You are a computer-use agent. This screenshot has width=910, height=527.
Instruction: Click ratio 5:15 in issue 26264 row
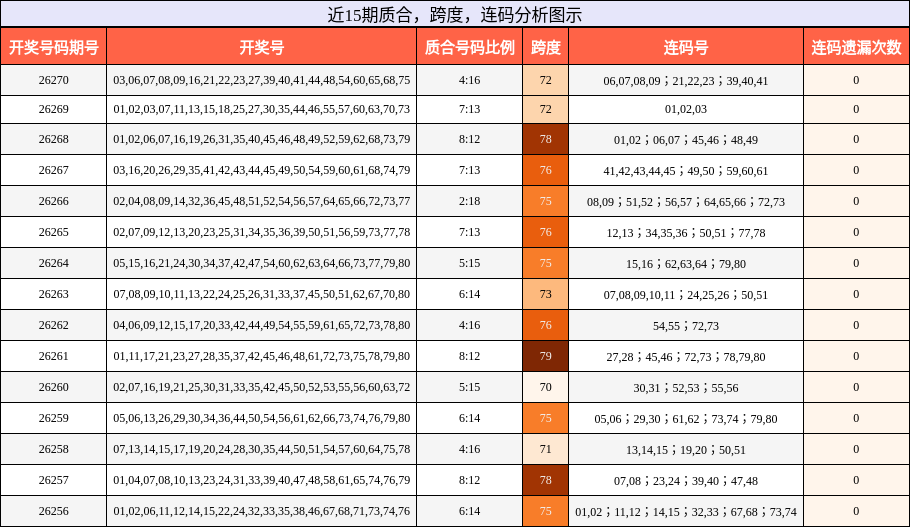pos(470,264)
